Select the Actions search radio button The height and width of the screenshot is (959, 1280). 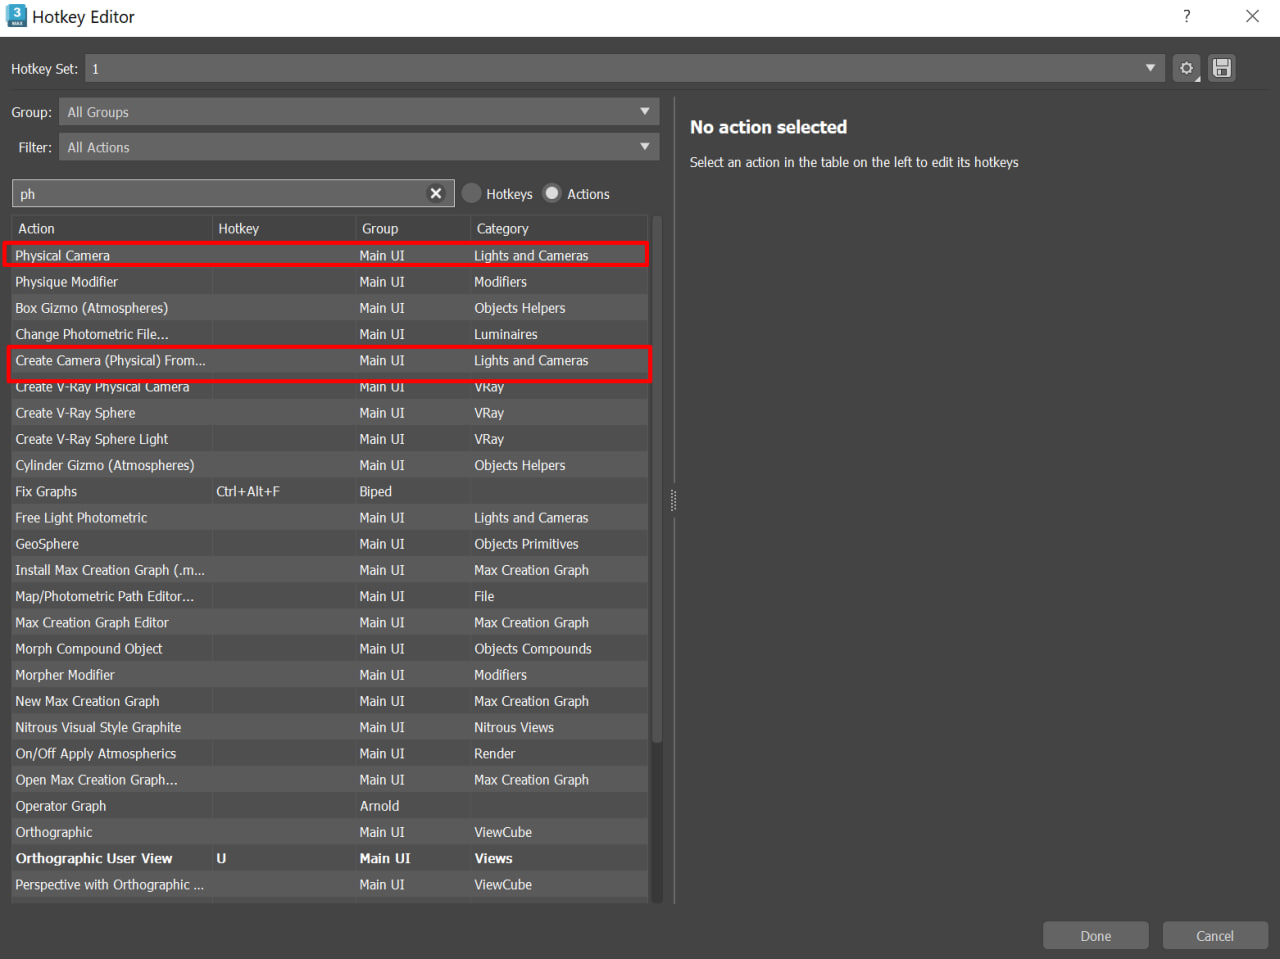[x=552, y=193]
